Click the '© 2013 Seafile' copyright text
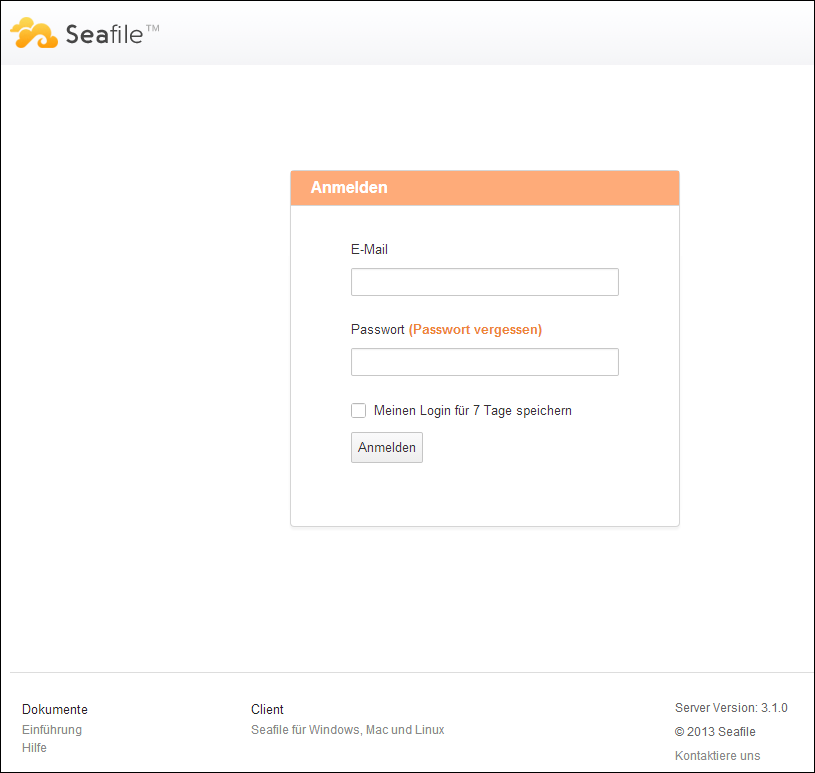 (x=715, y=732)
